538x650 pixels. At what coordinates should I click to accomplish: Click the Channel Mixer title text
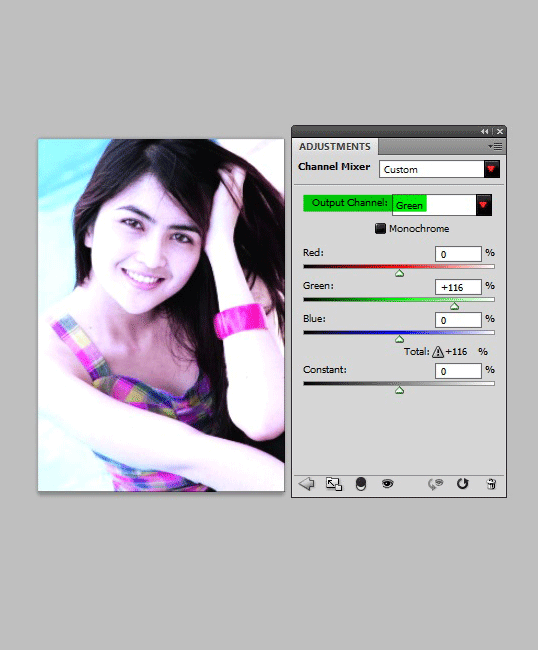[x=334, y=167]
